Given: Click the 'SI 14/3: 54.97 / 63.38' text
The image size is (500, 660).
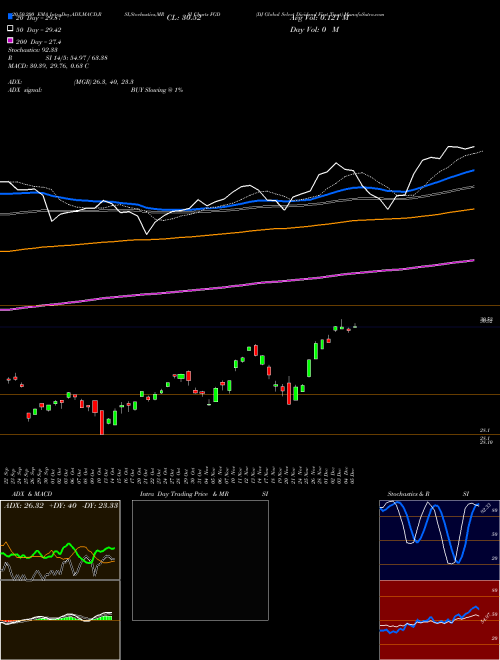Looking at the screenshot, I should coord(76,58).
